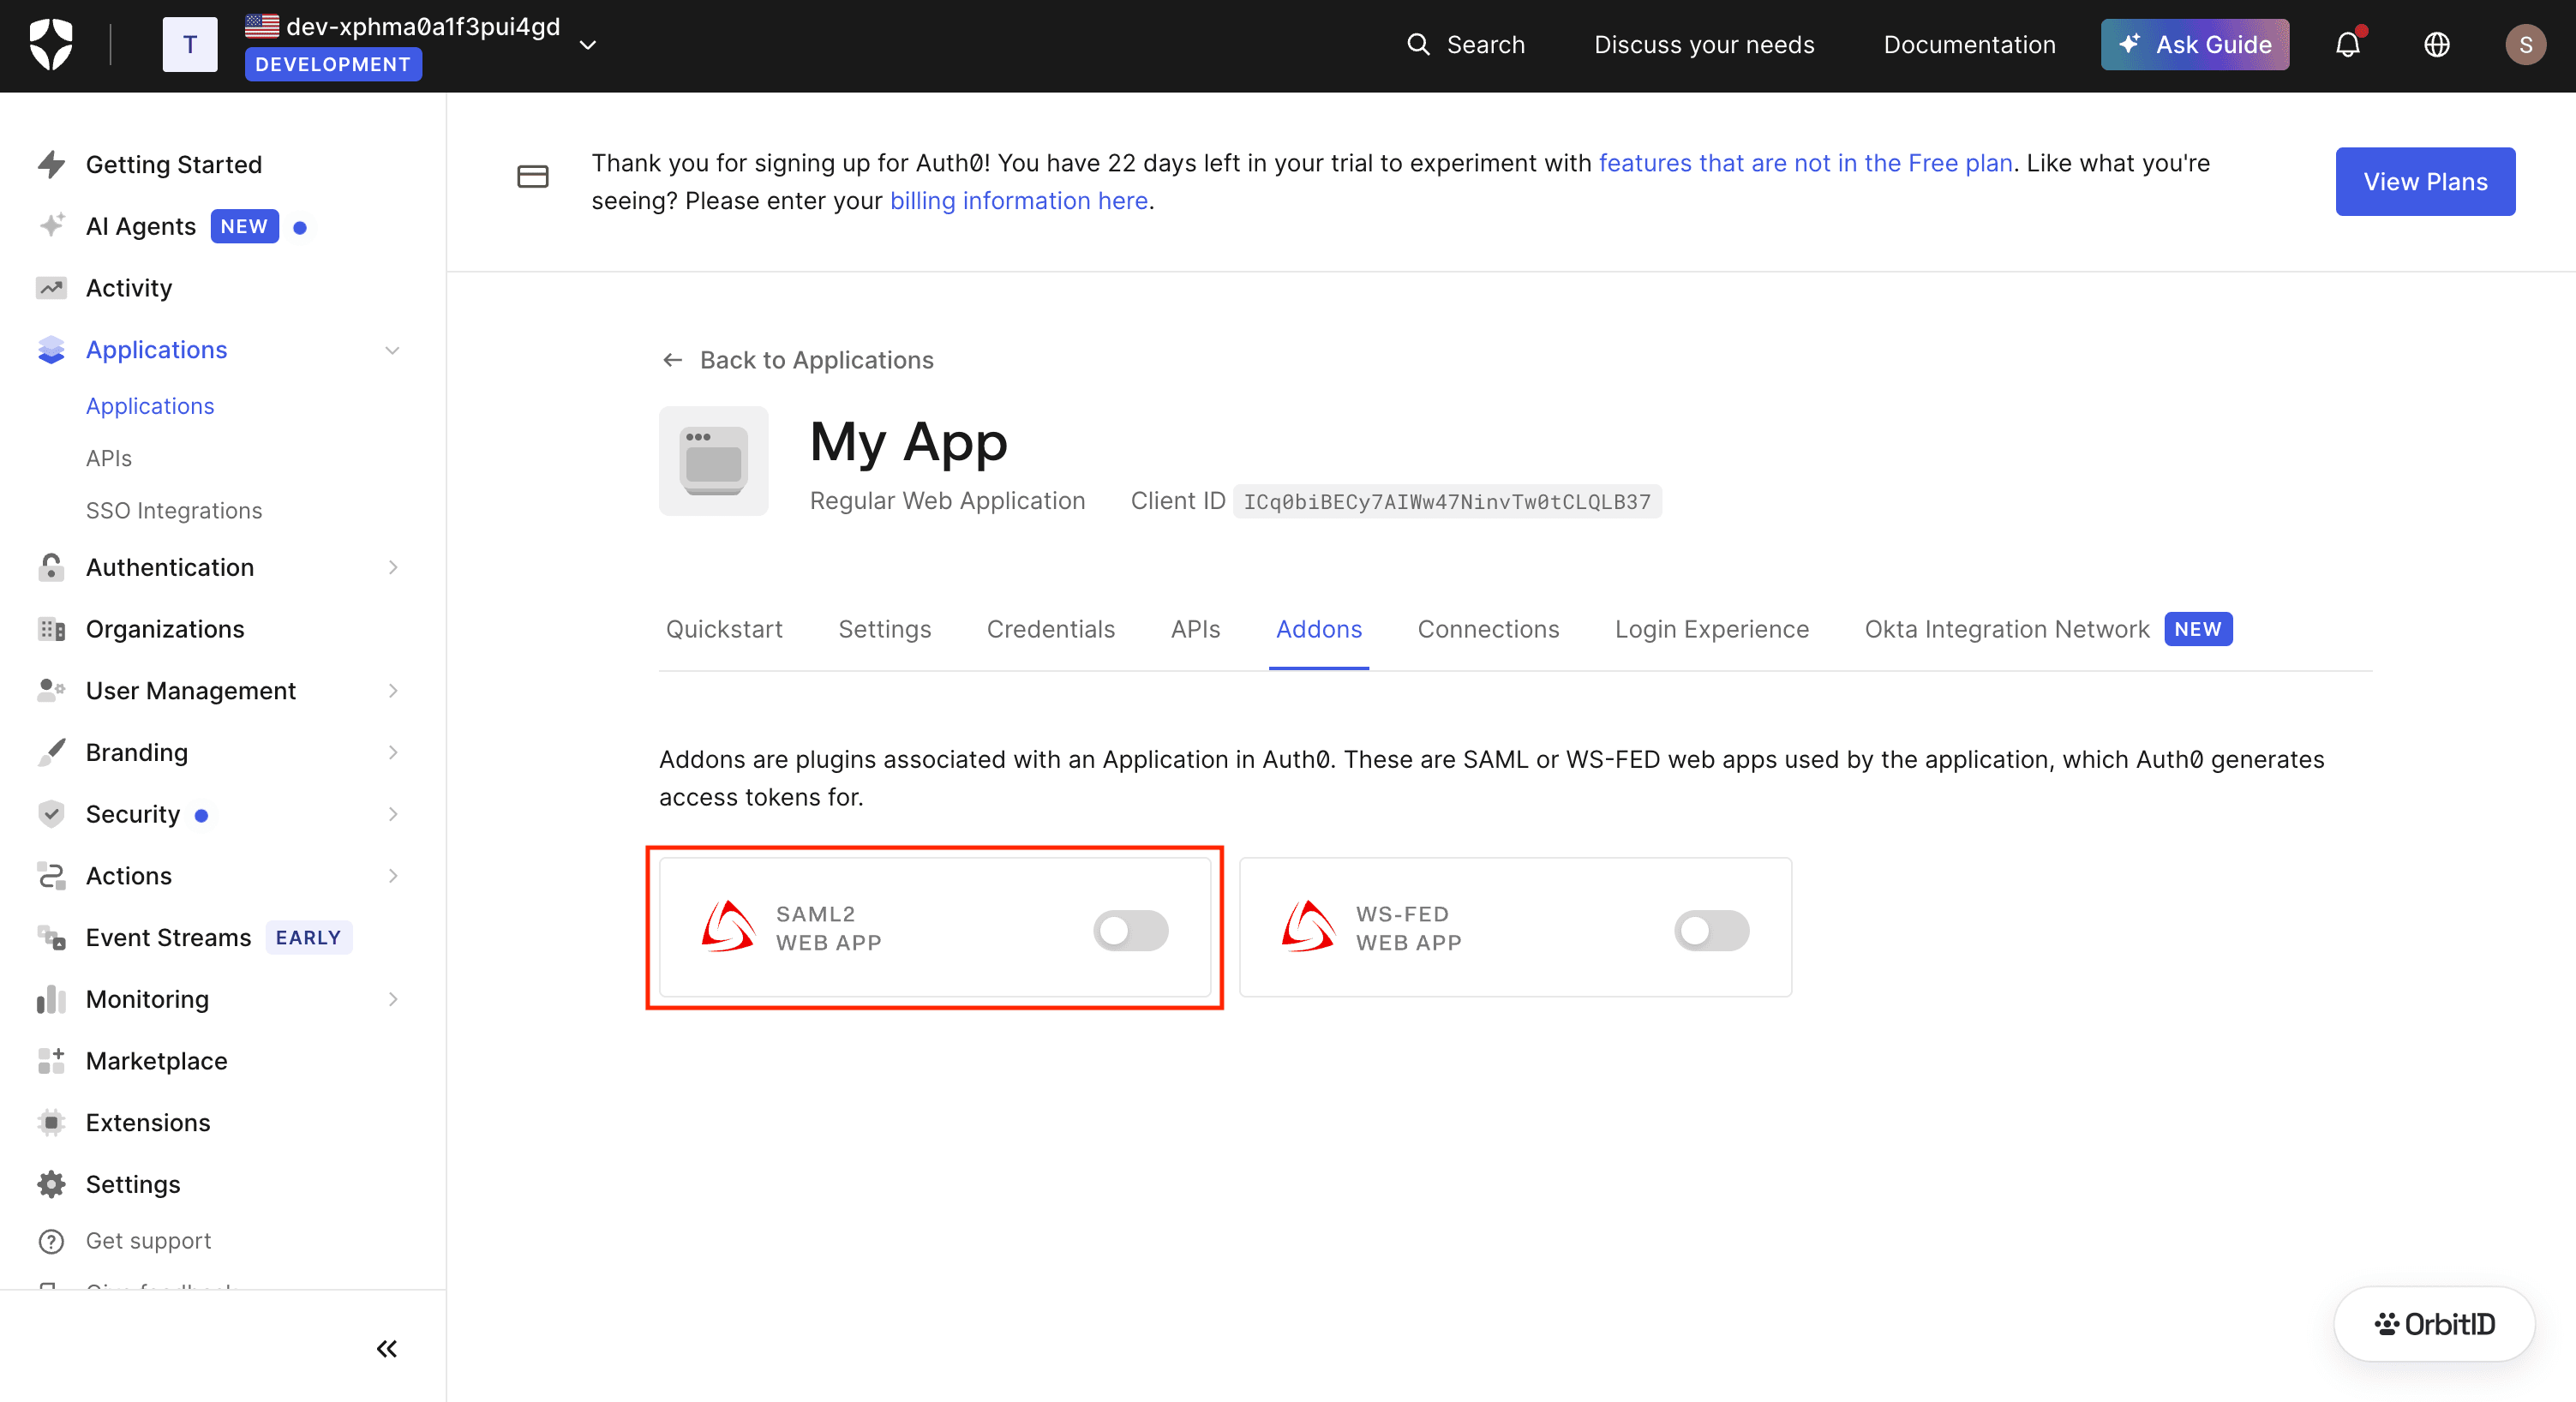Enable the SAML2 Web App toggle

(1131, 931)
